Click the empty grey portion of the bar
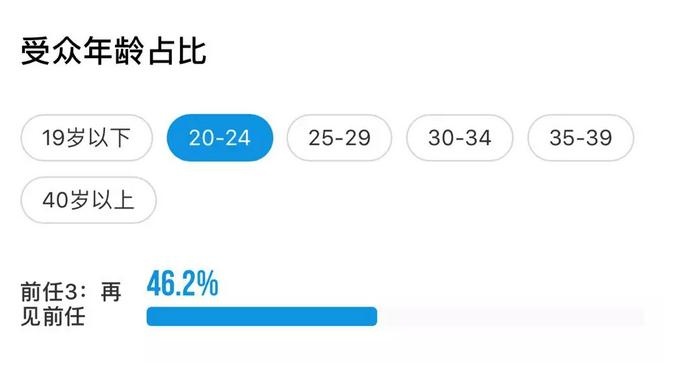Image resolution: width=674 pixels, height=389 pixels. click(x=511, y=316)
